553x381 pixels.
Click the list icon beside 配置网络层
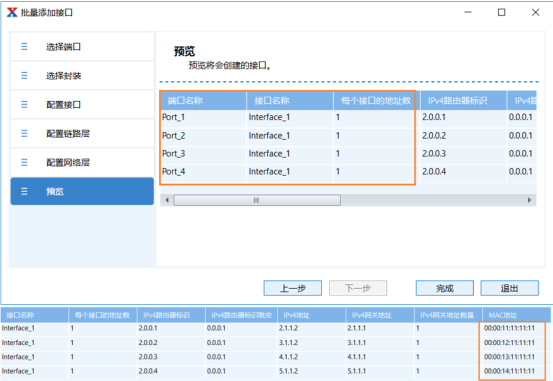pyautogui.click(x=24, y=162)
